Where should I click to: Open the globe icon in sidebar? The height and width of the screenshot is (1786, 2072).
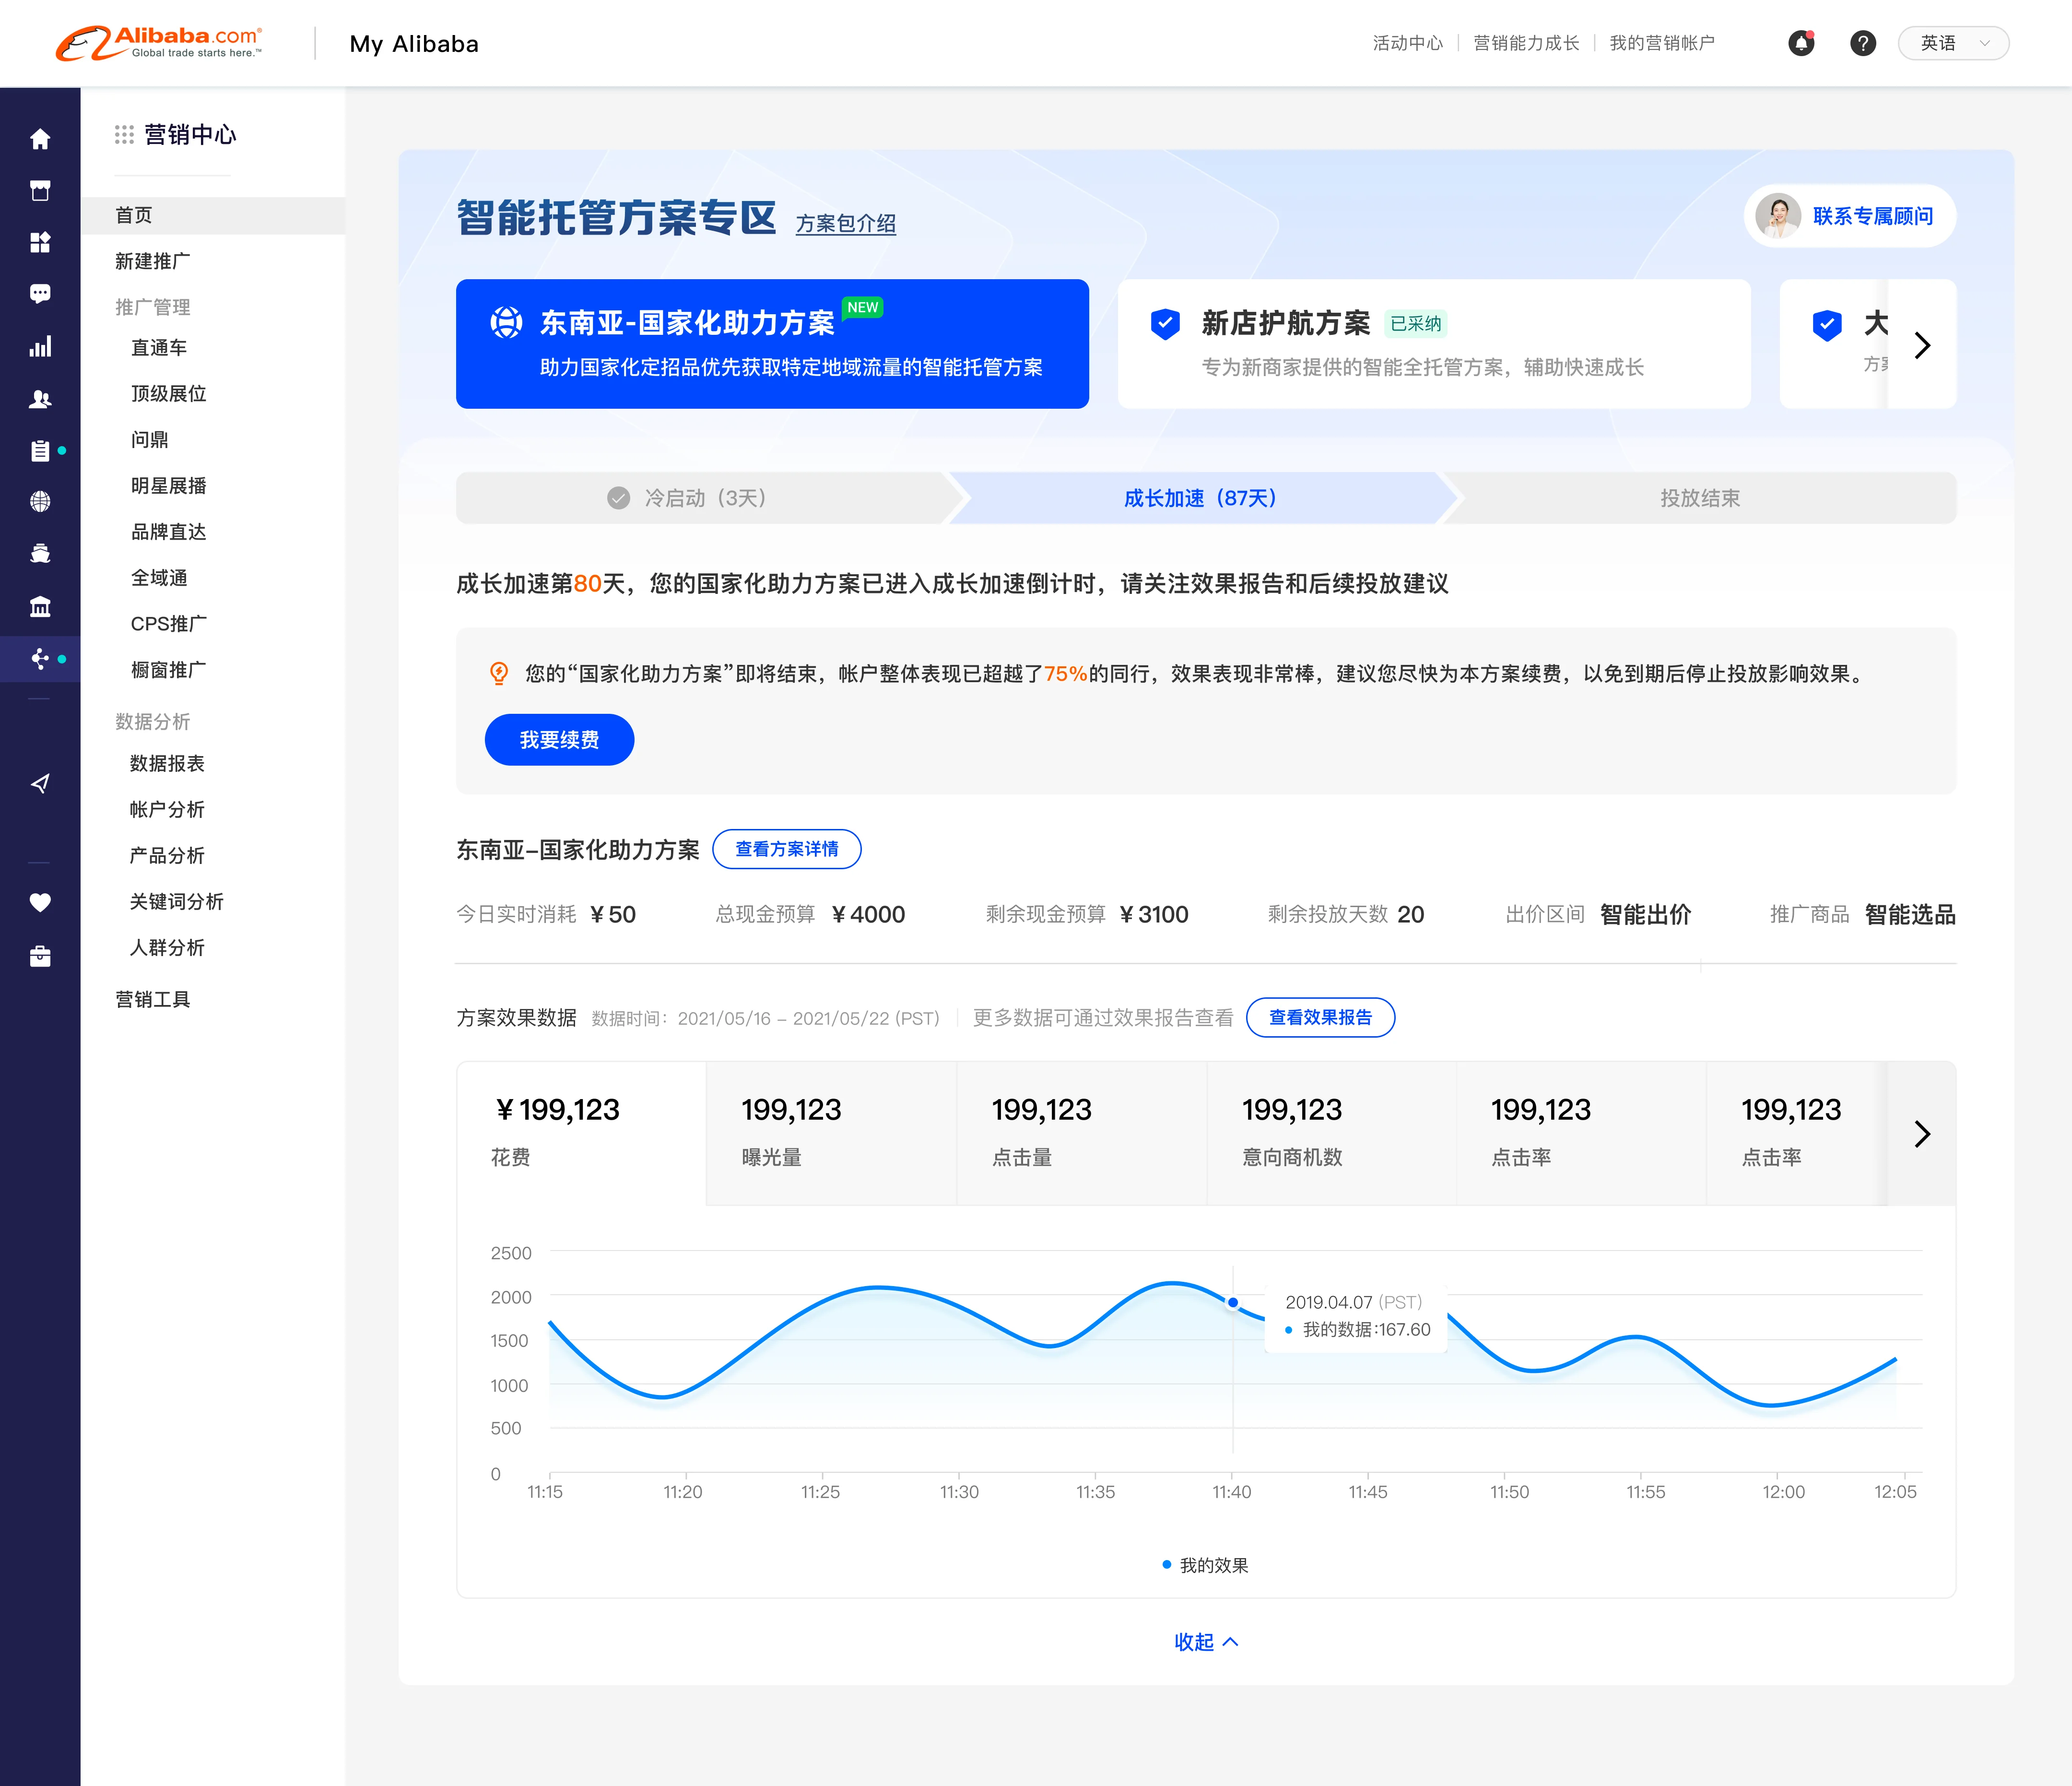coord(40,501)
